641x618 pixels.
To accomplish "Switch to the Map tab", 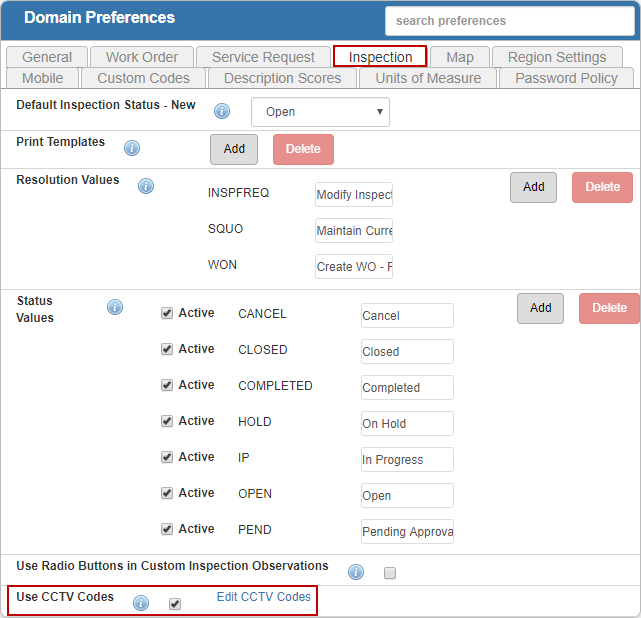I will tap(460, 57).
